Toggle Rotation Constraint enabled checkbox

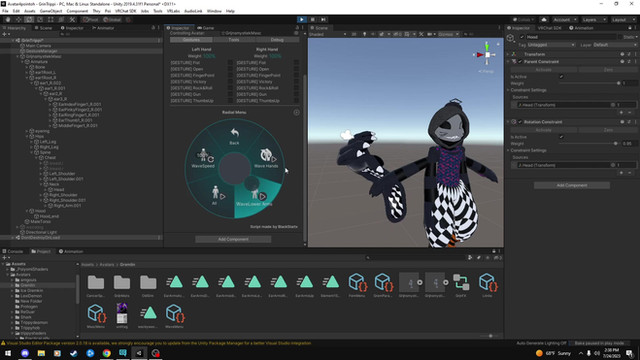520,122
